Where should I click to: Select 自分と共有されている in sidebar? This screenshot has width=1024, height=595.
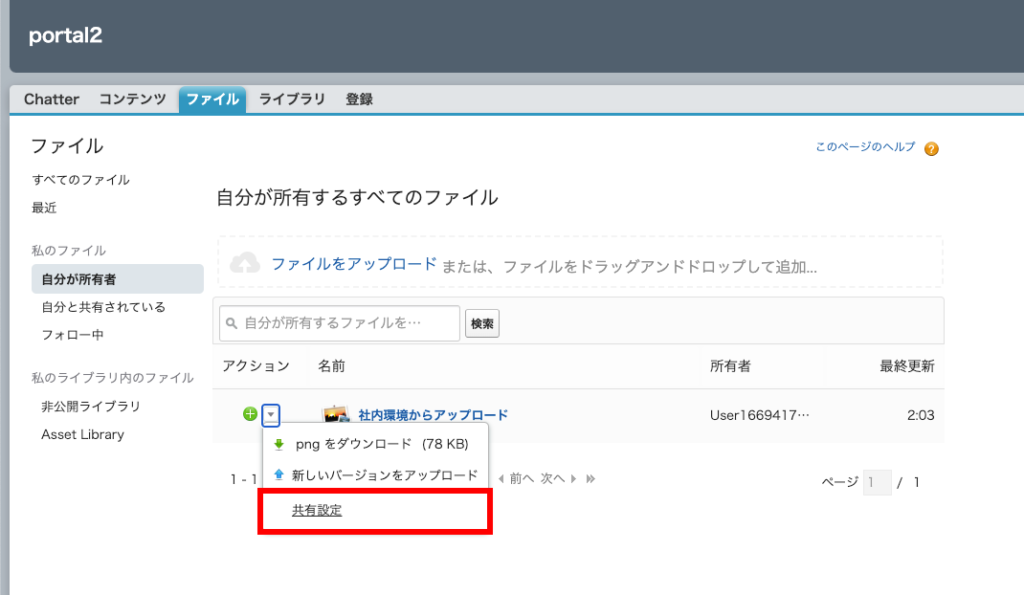[x=103, y=307]
